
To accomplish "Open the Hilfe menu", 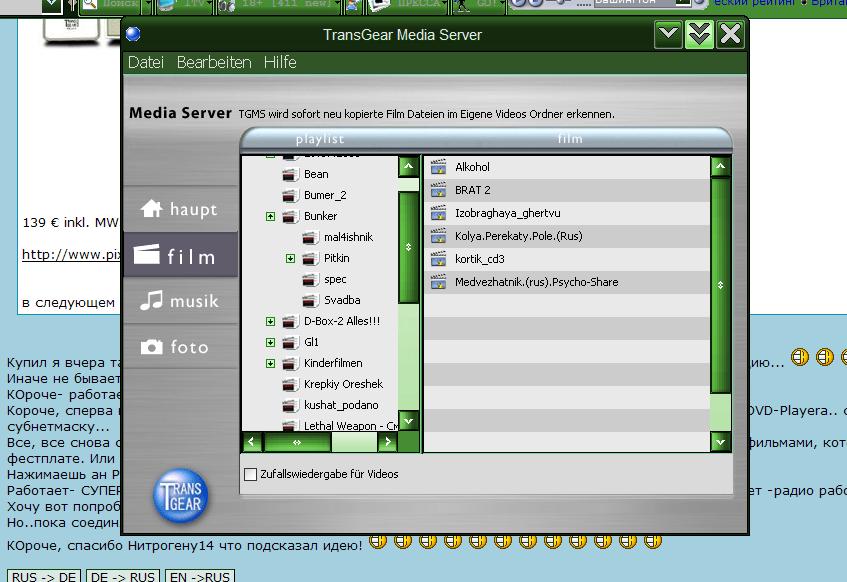I will [280, 62].
